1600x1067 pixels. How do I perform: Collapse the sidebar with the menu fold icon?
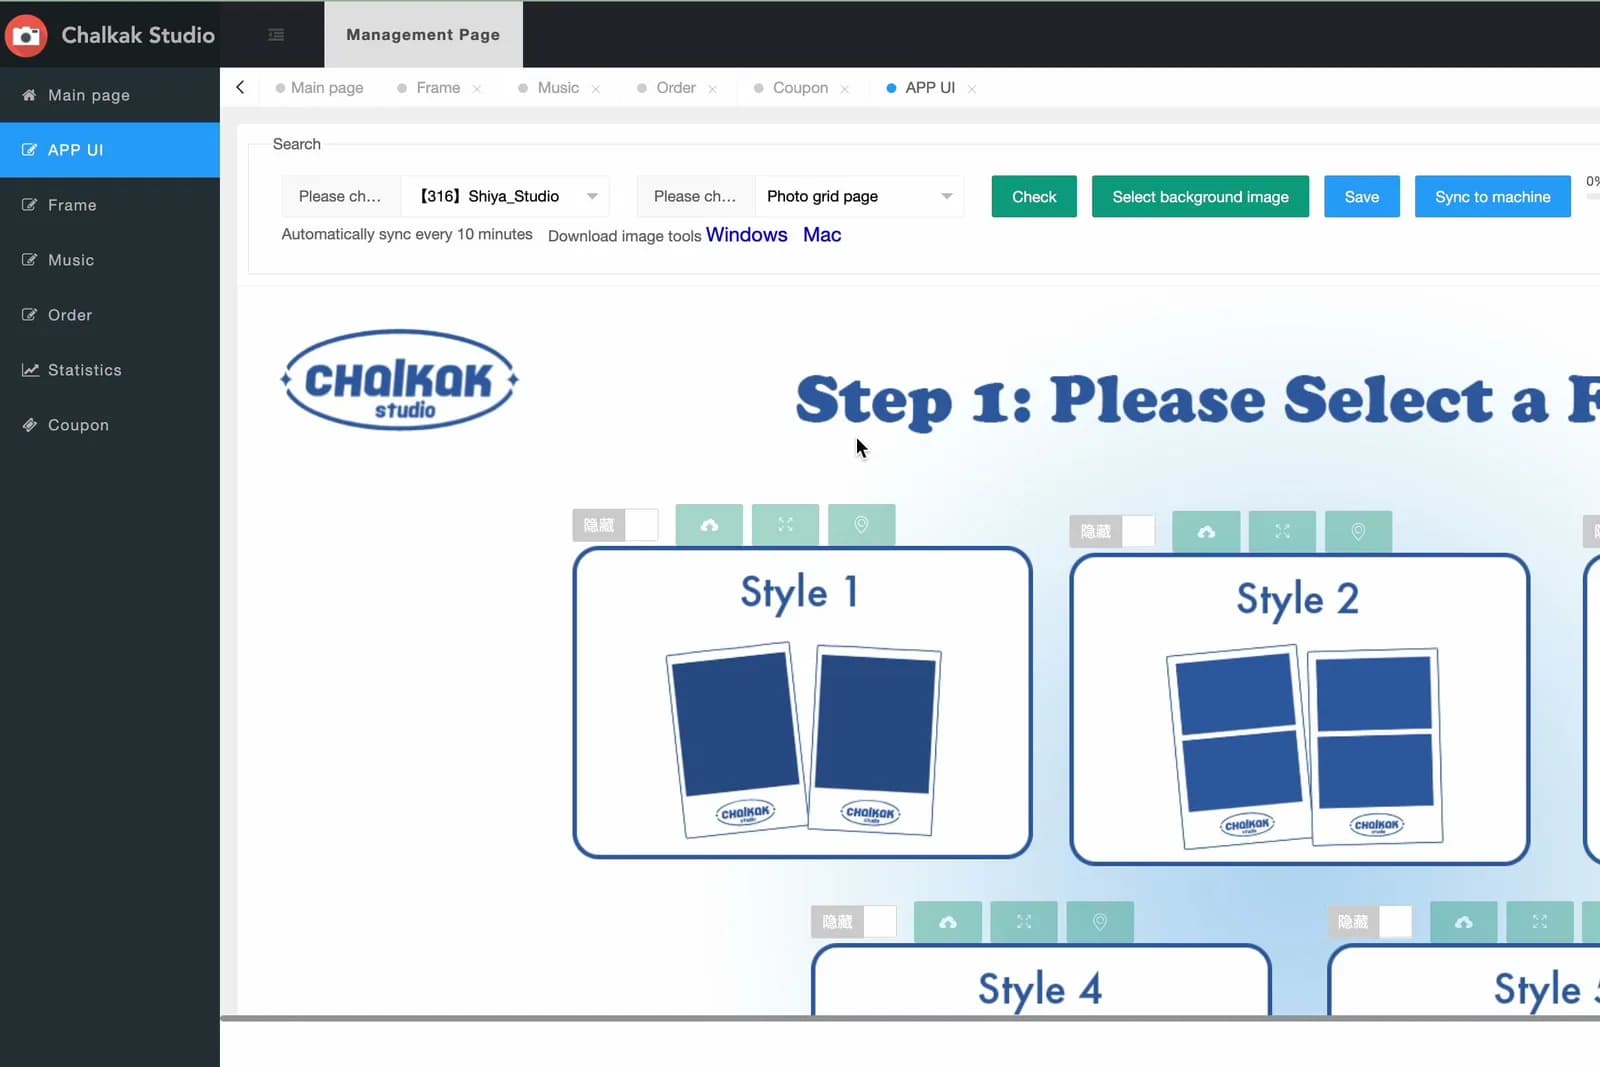[x=276, y=35]
